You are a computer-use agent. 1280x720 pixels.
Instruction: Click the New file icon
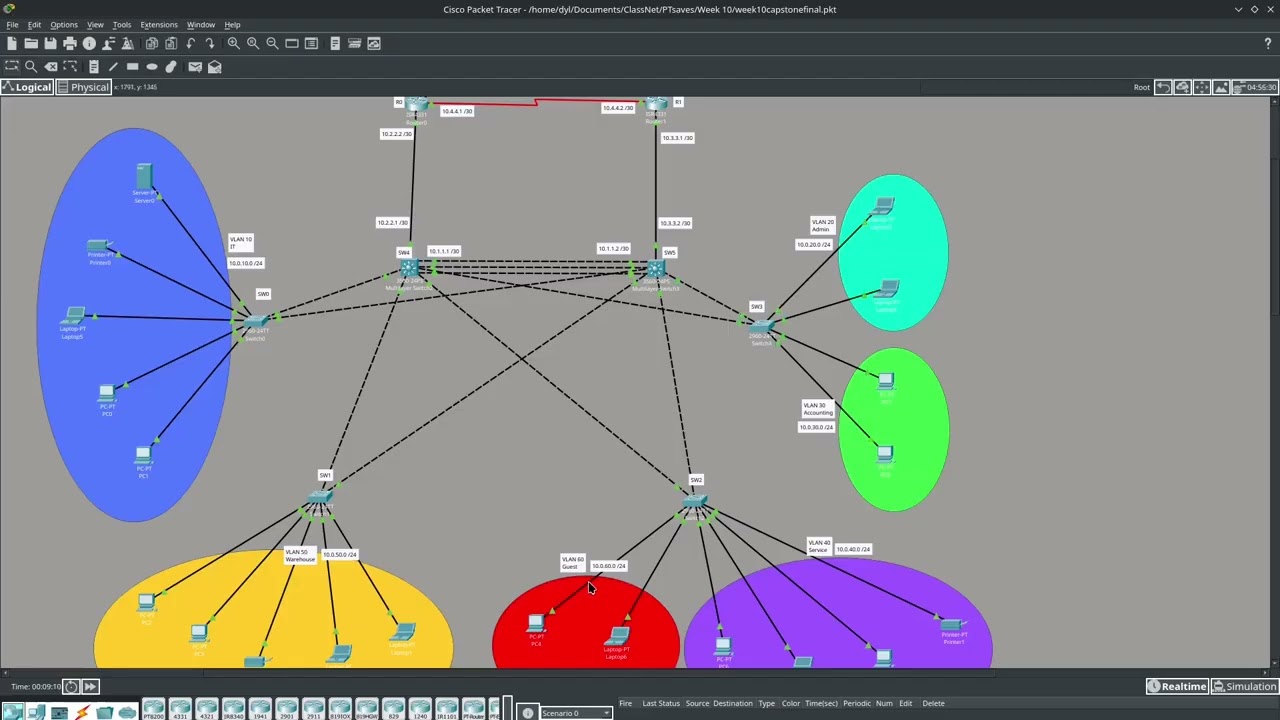coord(12,43)
